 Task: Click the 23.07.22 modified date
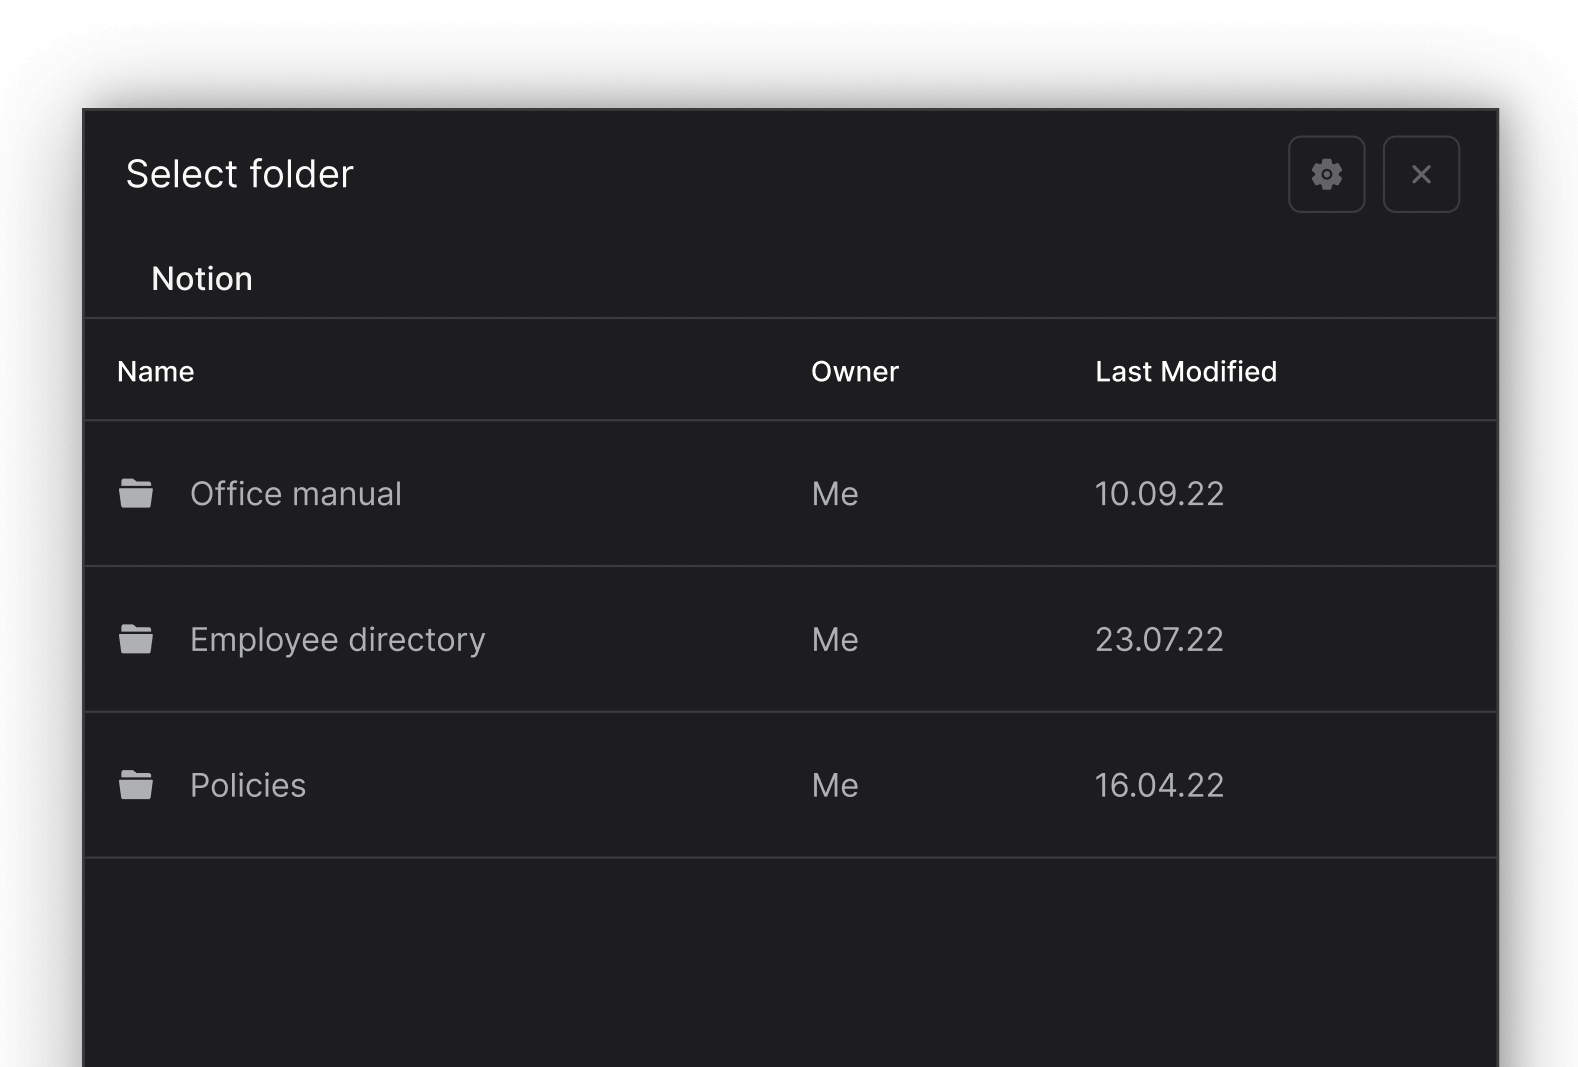pyautogui.click(x=1159, y=639)
